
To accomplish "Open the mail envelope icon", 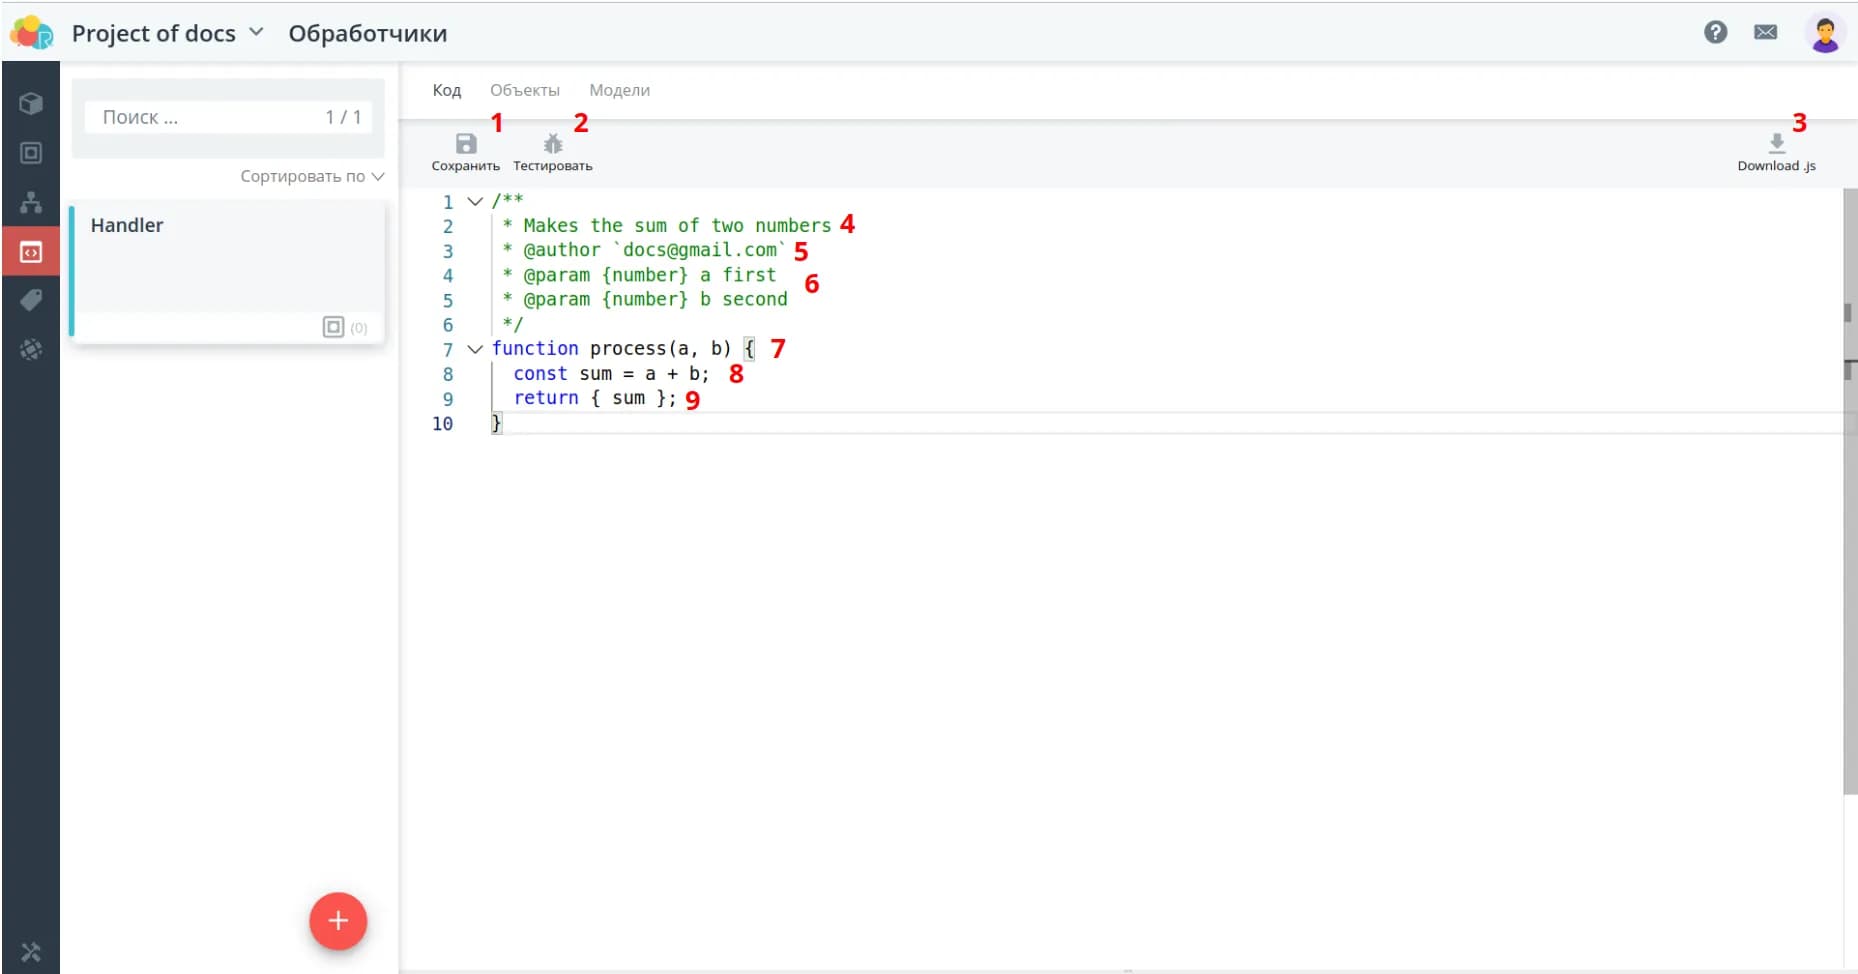I will 1765,32.
